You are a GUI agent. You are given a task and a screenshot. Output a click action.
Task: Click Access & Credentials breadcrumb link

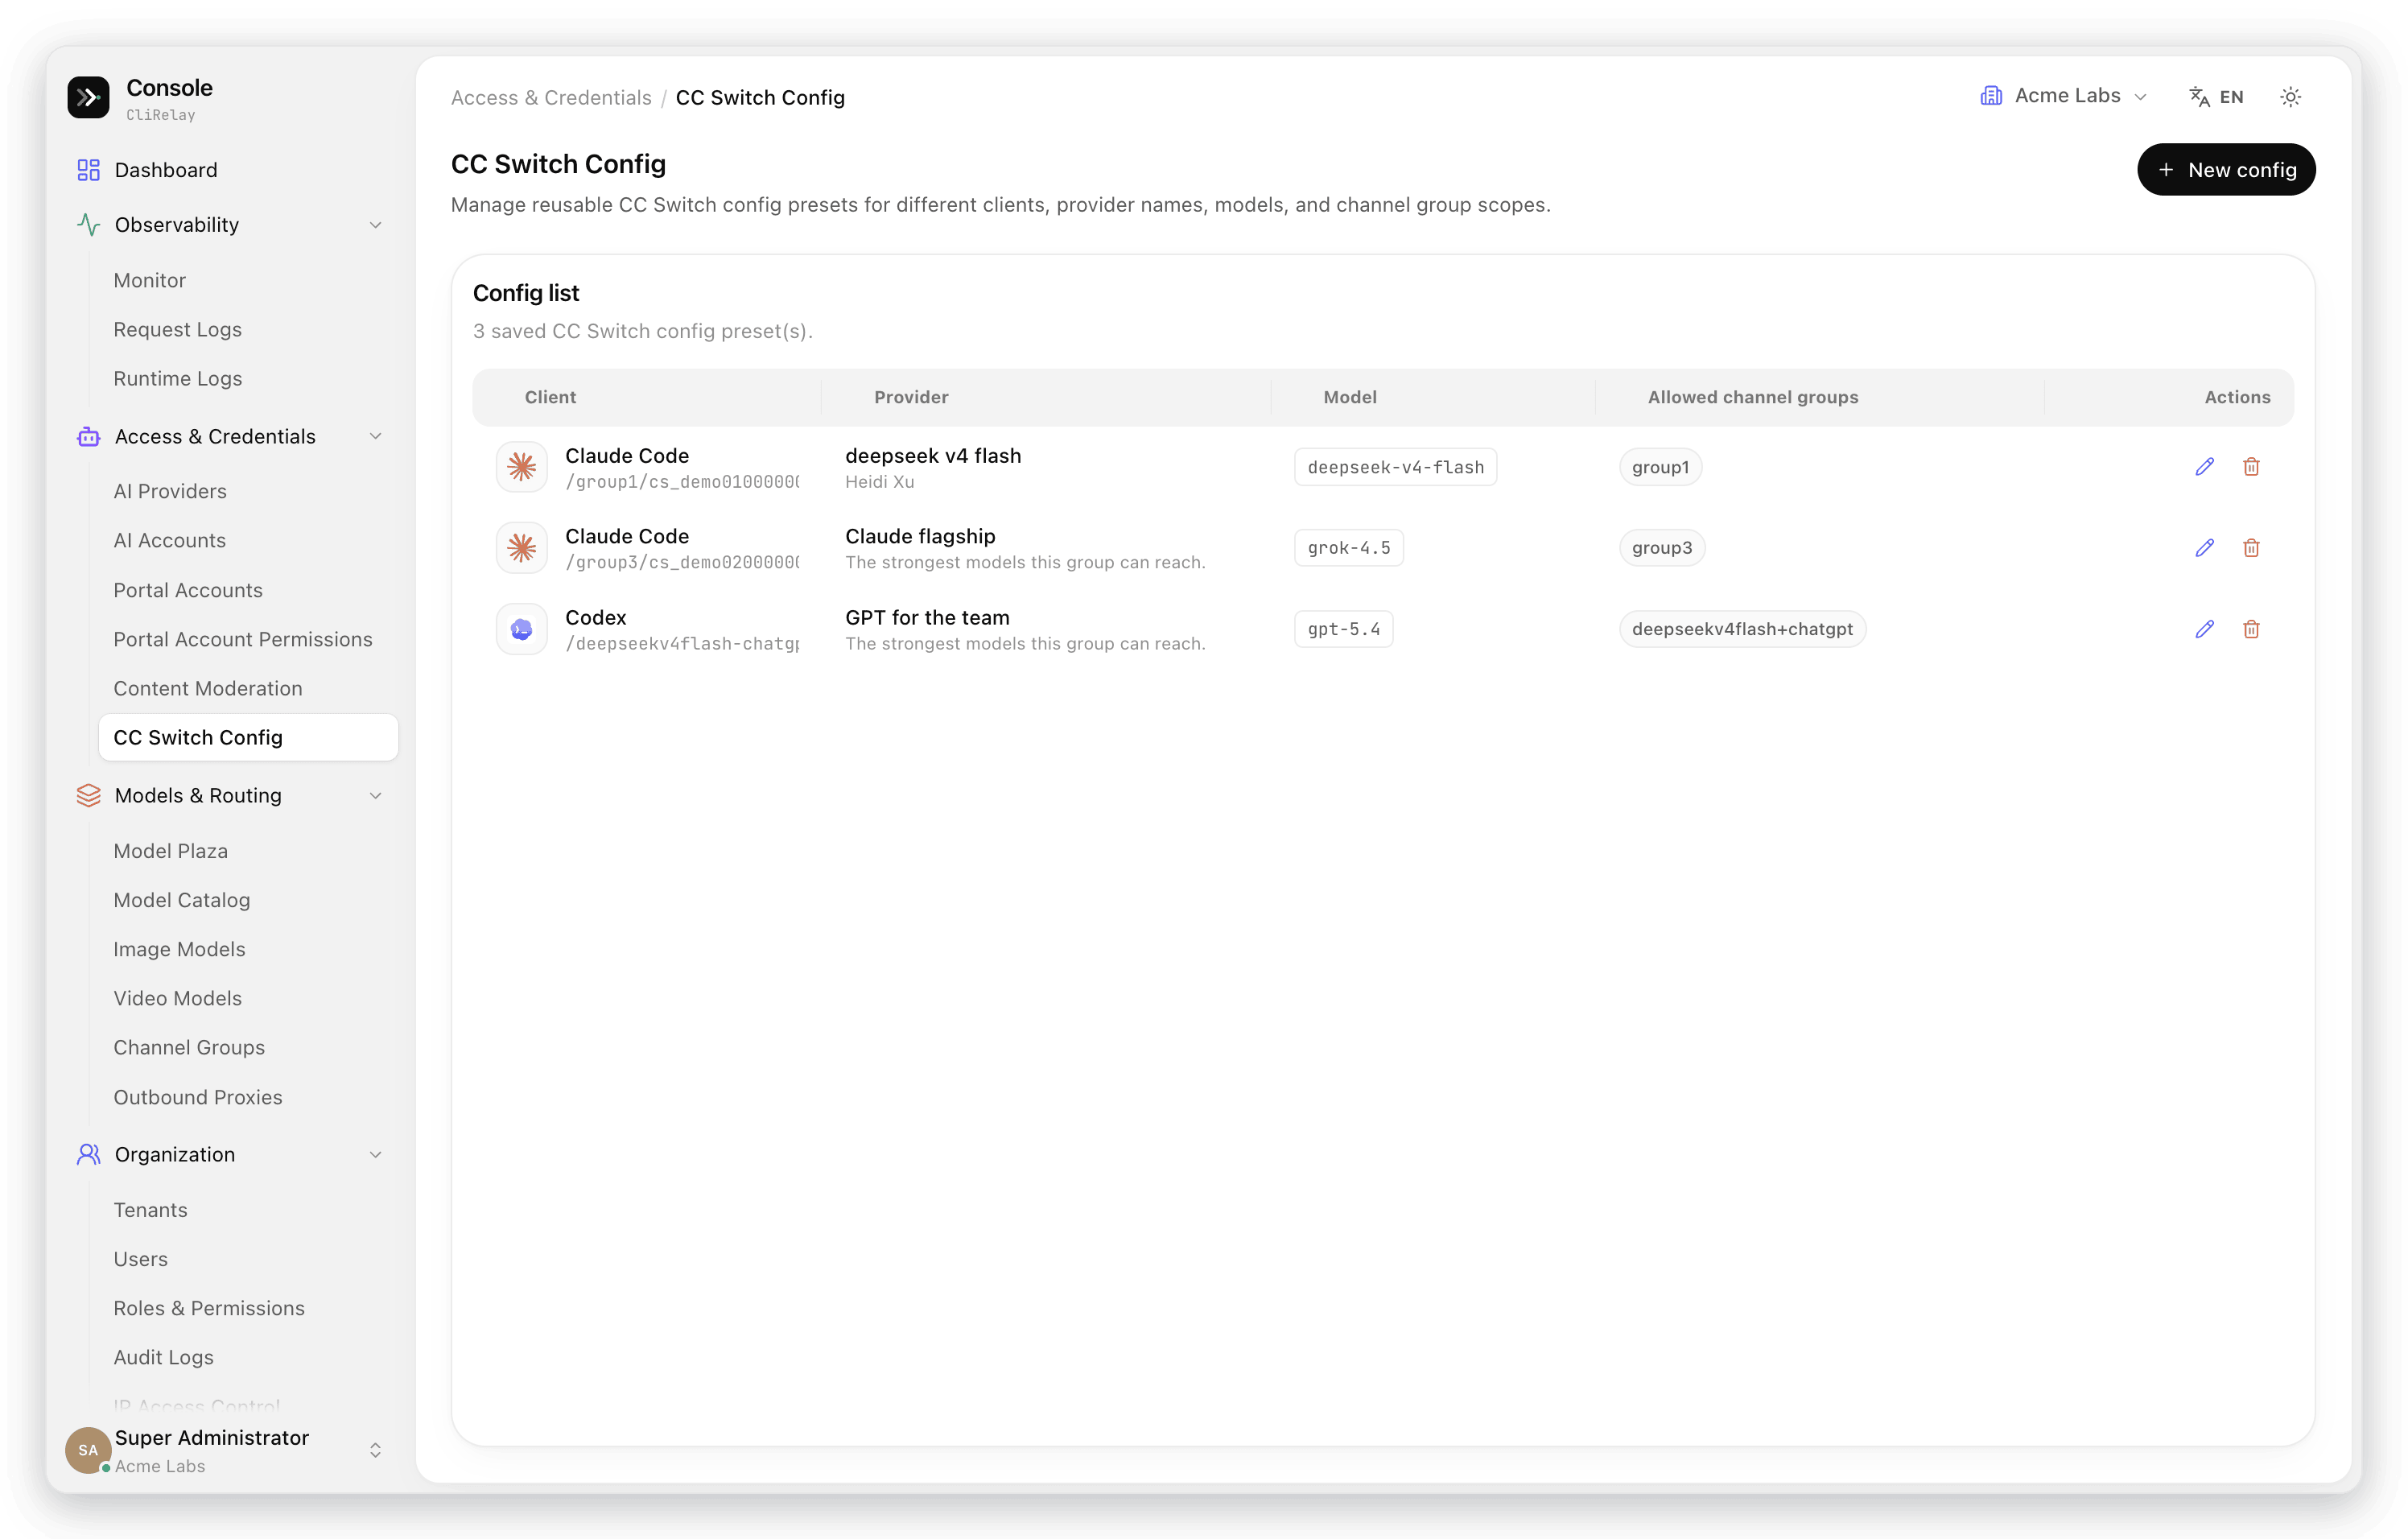[x=551, y=97]
